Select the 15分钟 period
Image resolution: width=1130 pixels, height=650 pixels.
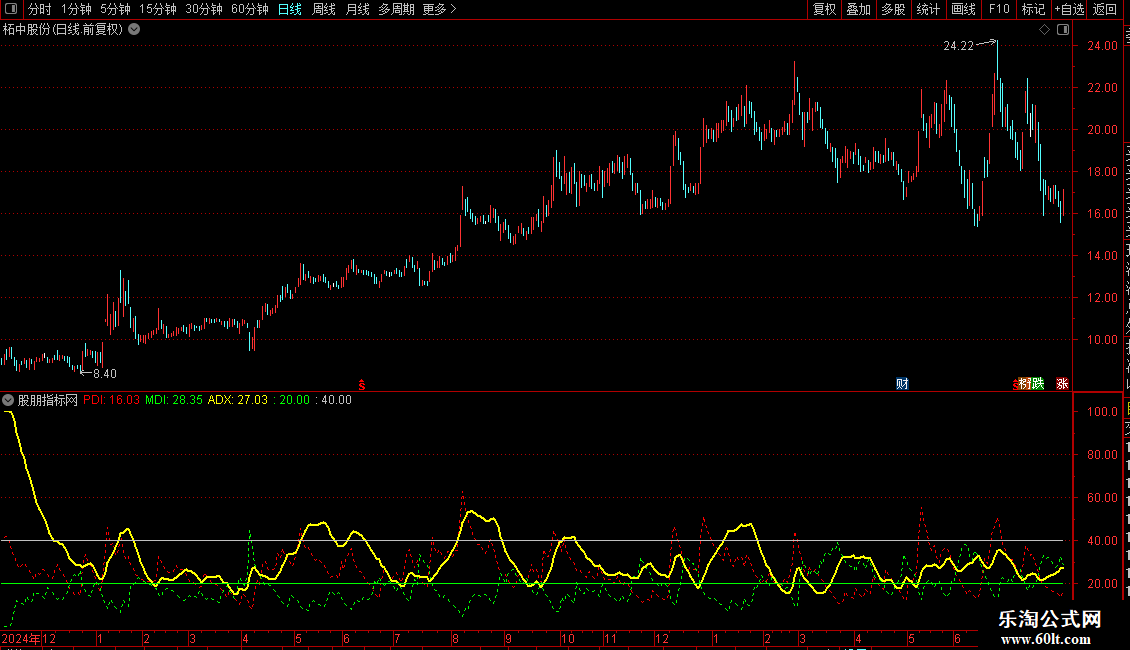pyautogui.click(x=158, y=9)
